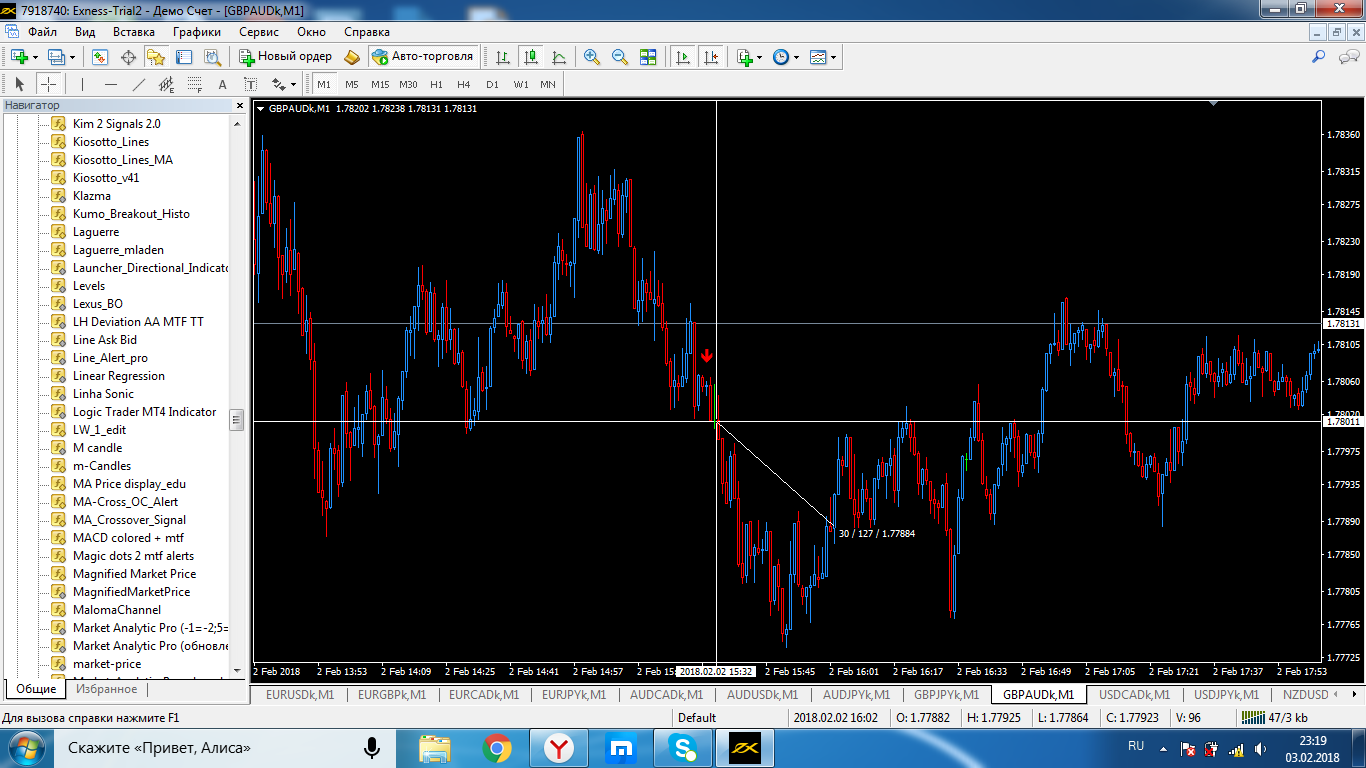Tile chart windows icon
The width and height of the screenshot is (1366, 768).
coord(648,57)
